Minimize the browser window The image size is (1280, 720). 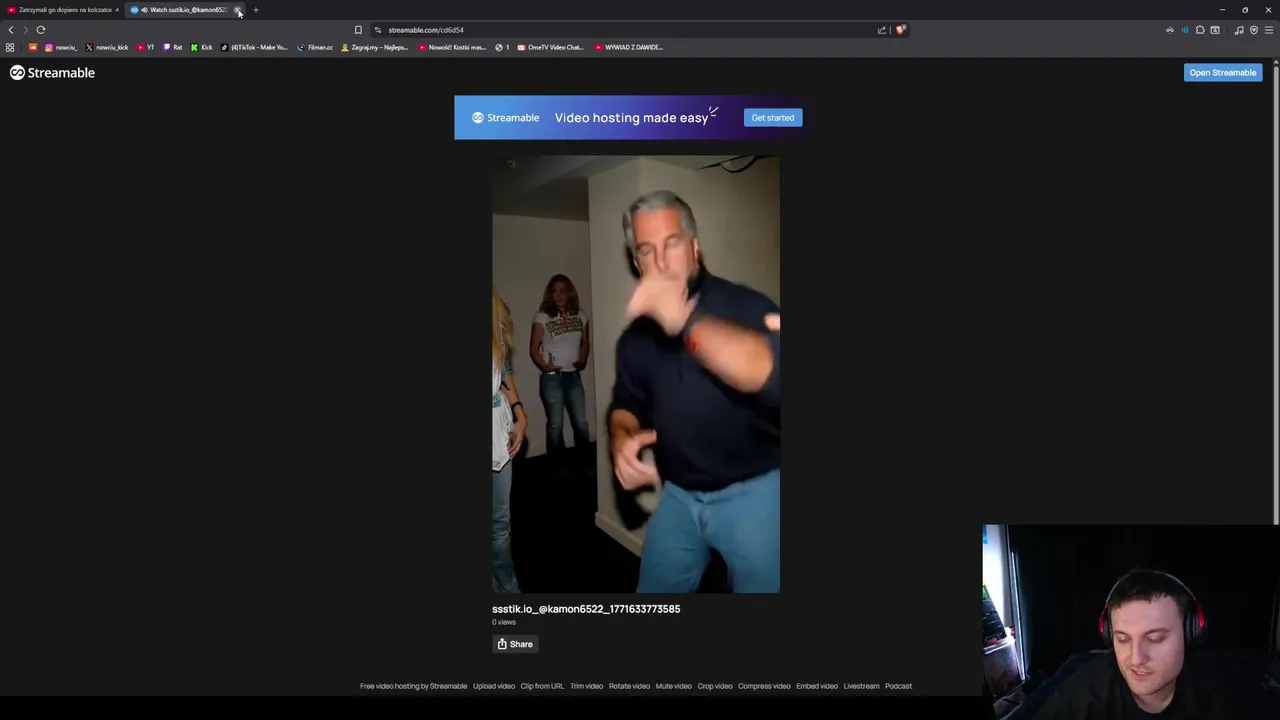1222,10
